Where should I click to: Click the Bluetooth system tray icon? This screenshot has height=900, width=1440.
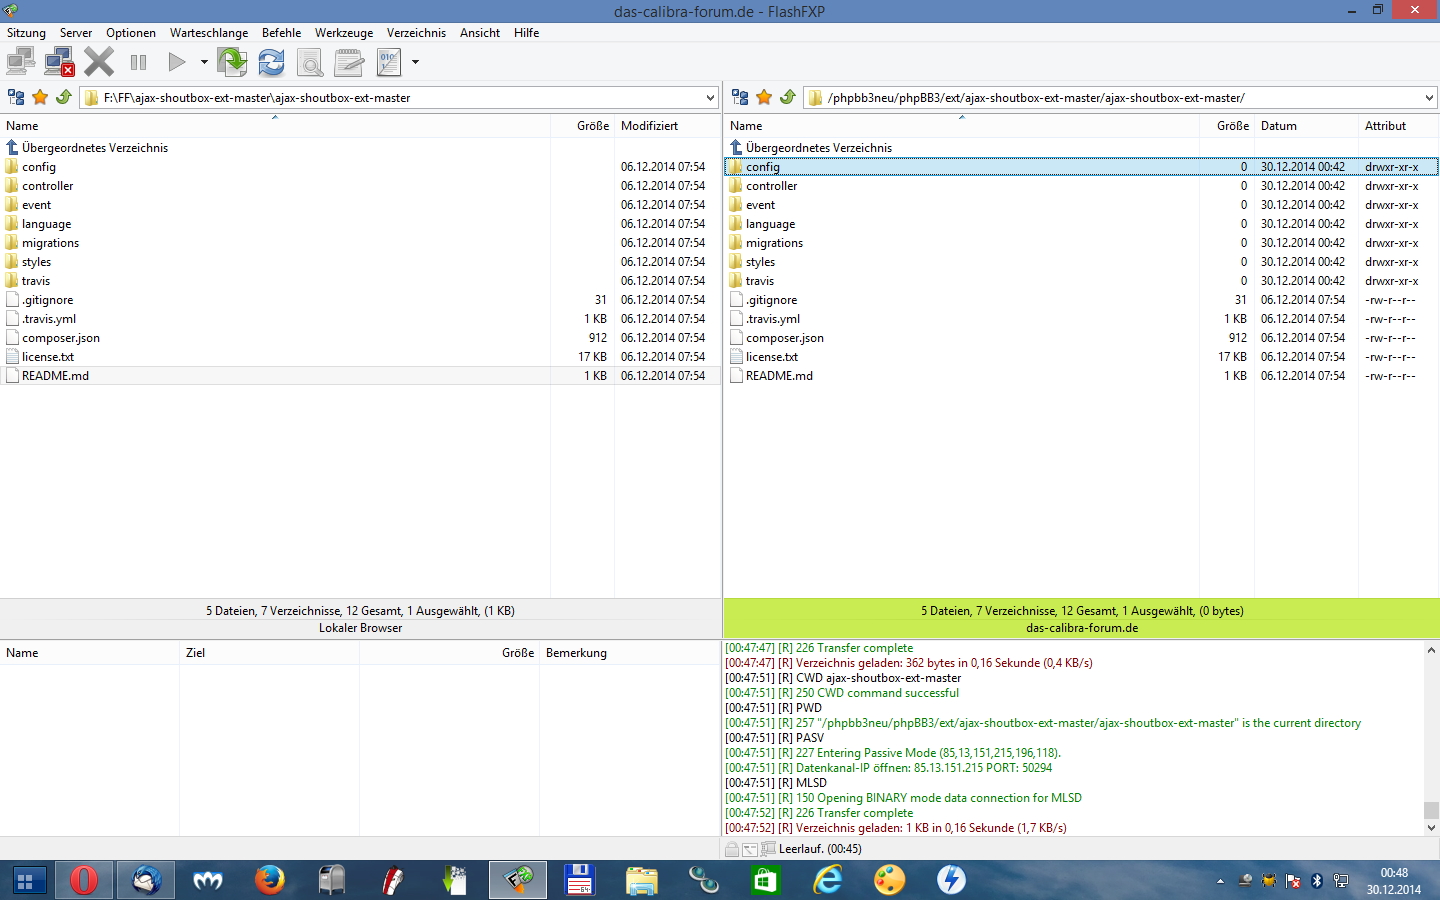1317,881
